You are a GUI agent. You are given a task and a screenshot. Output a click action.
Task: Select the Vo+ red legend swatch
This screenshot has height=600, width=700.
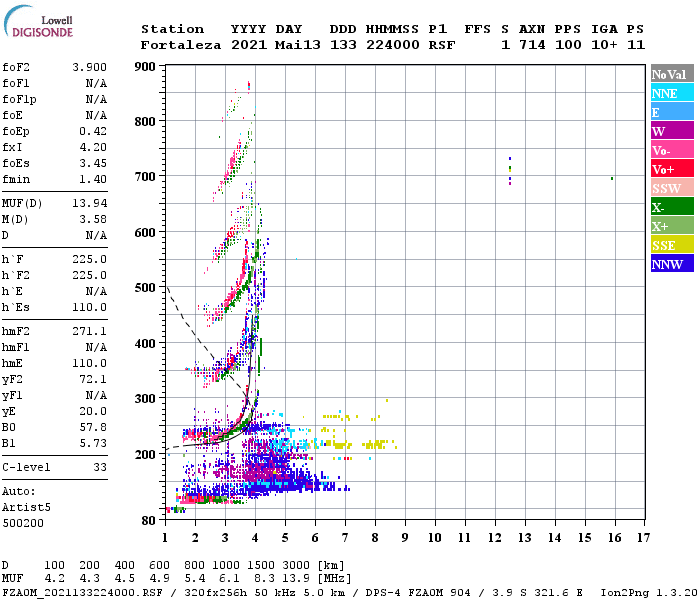point(672,169)
